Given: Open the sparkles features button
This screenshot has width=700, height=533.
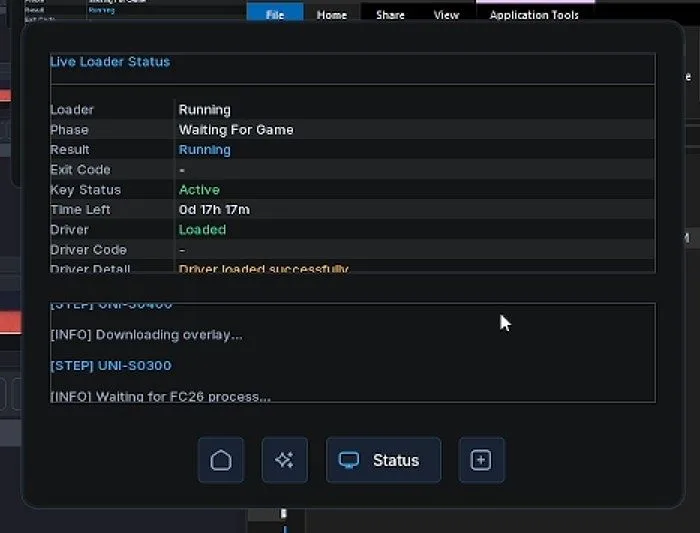Looking at the screenshot, I should pyautogui.click(x=285, y=460).
